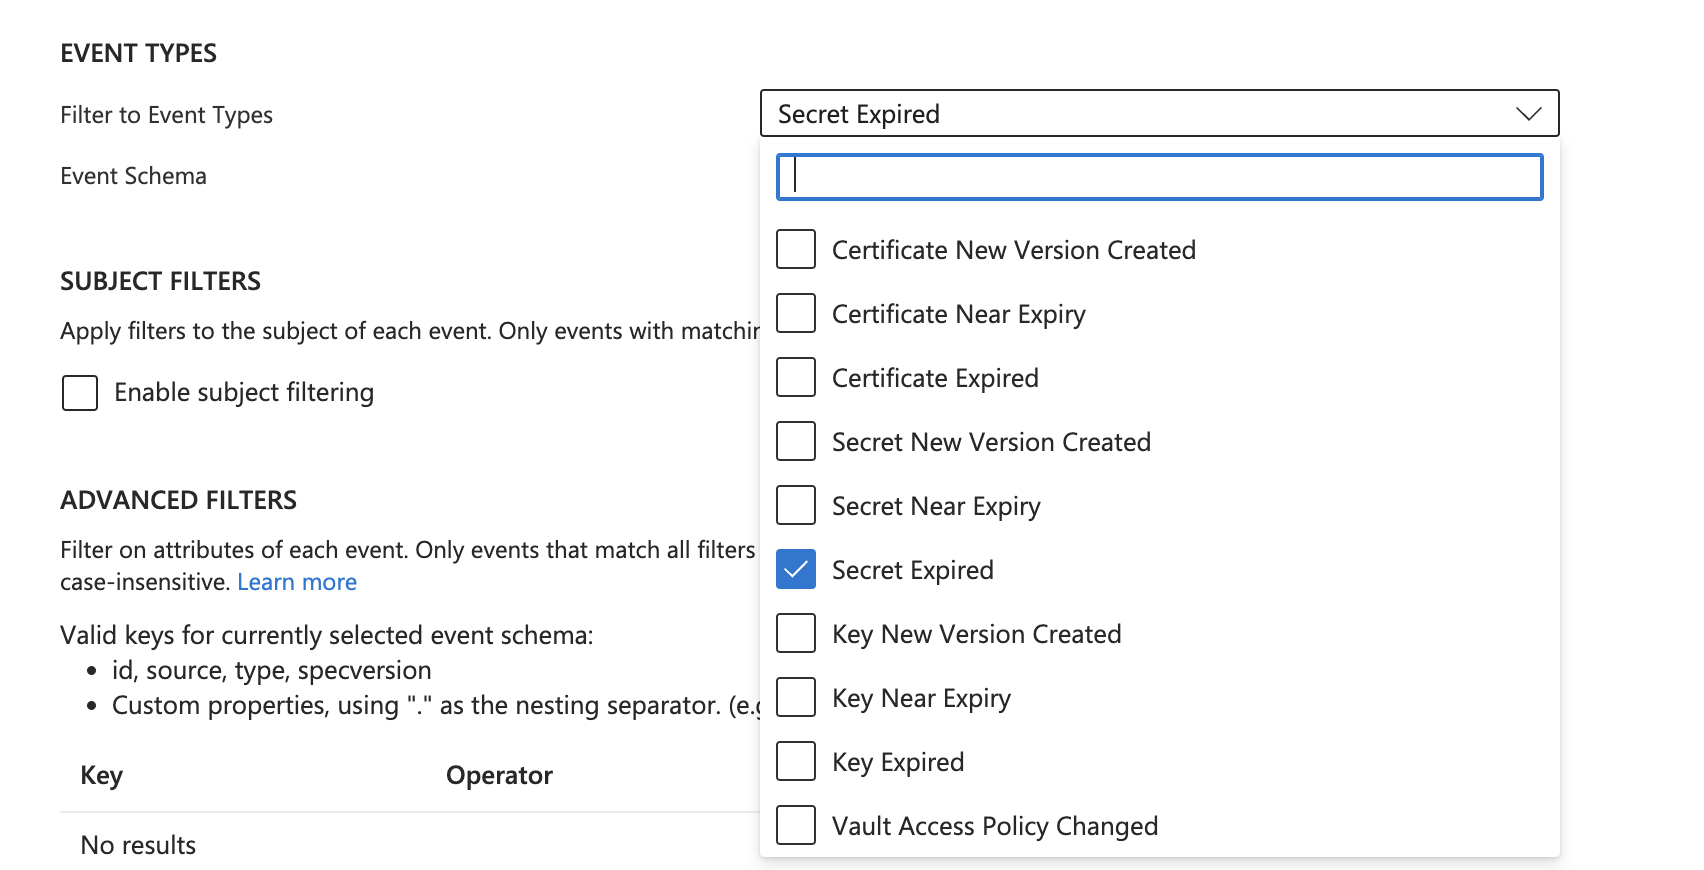The width and height of the screenshot is (1704, 870).
Task: Click the Operator column header
Action: click(499, 775)
